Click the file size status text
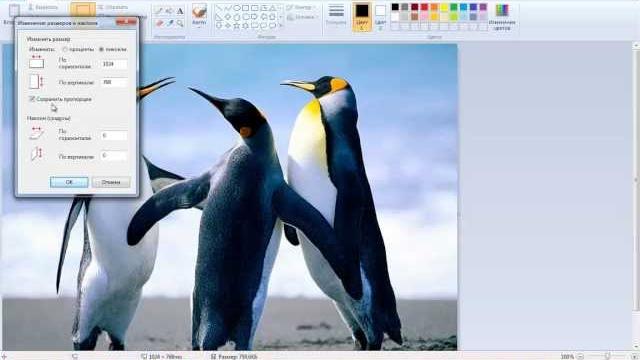Screen dimensions: 640x360 coord(238,356)
